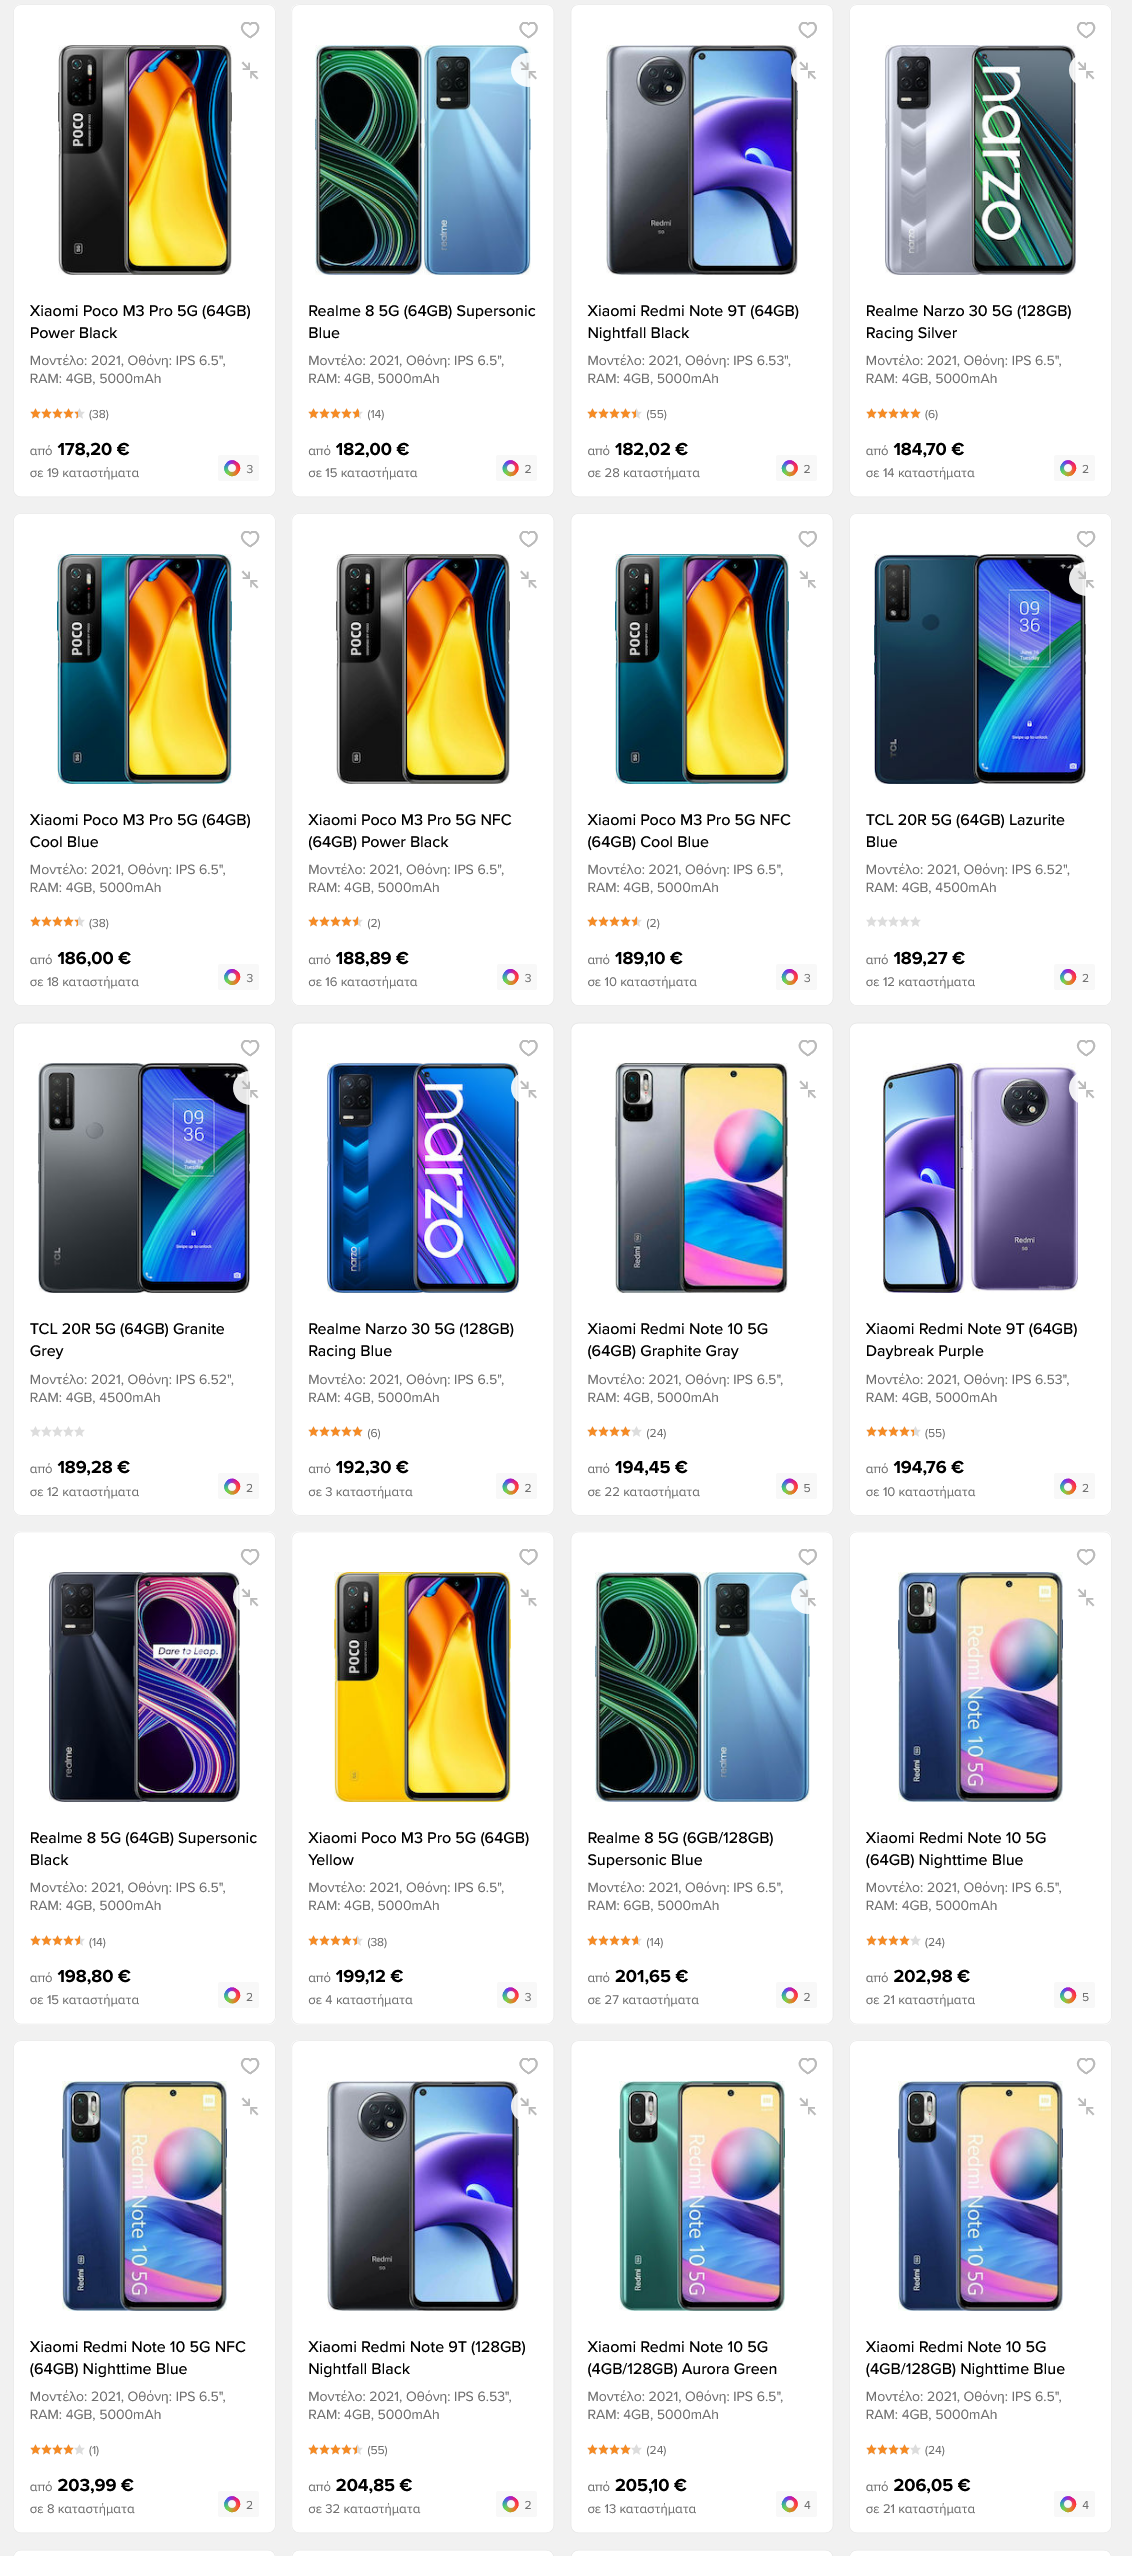Toggle heart on Realme 8 5G Supersonic Blue
Viewport: 1132px width, 2556px height.
pyautogui.click(x=529, y=30)
